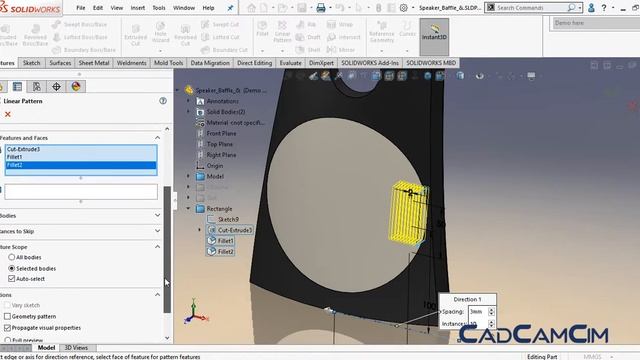Open the File menu
This screenshot has width=640, height=360.
[81, 8]
